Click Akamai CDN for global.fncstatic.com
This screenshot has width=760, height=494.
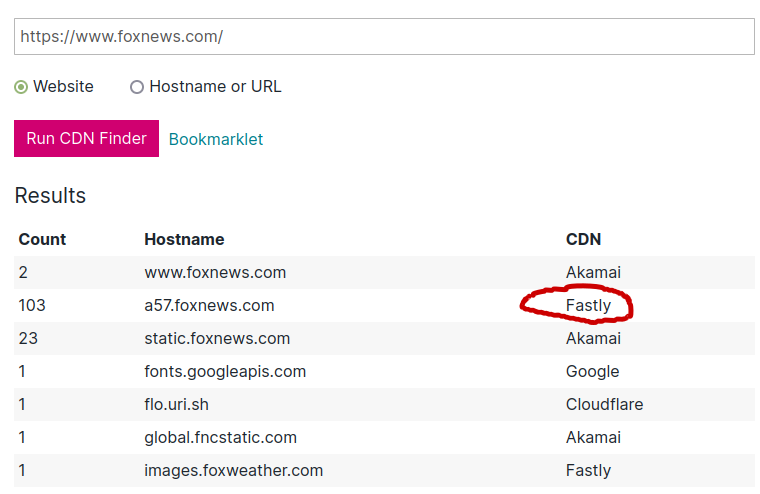(x=593, y=437)
